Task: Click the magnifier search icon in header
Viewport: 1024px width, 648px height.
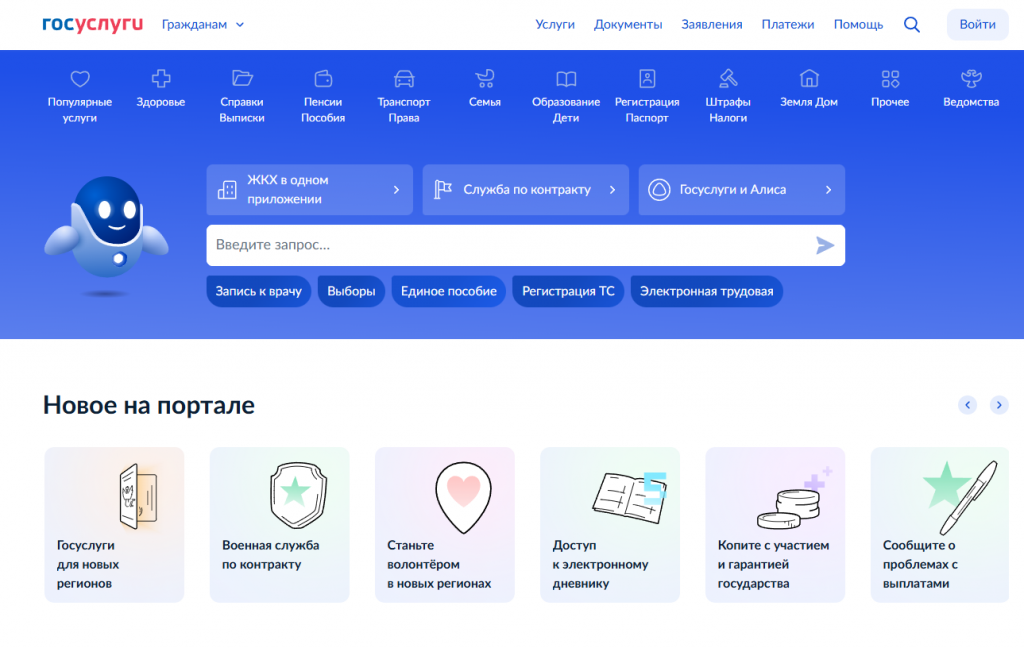Action: [x=912, y=25]
